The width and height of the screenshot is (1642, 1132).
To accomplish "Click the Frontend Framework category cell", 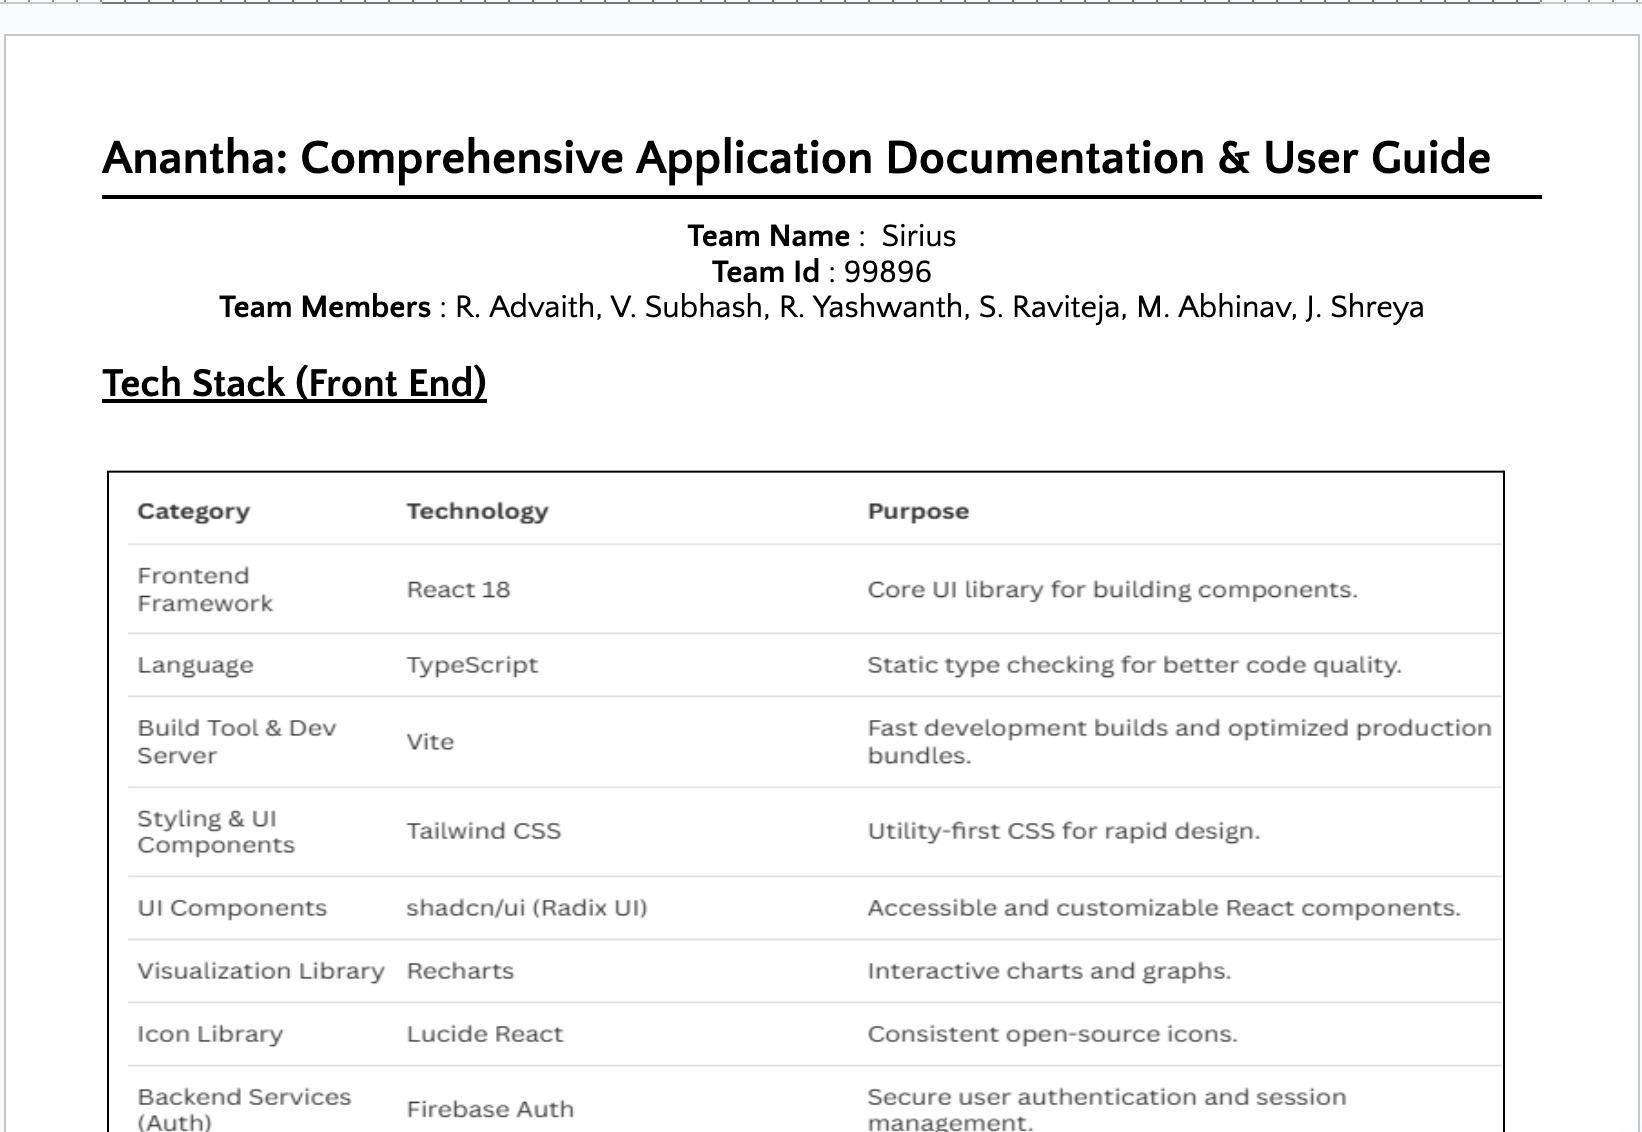I will point(204,590).
